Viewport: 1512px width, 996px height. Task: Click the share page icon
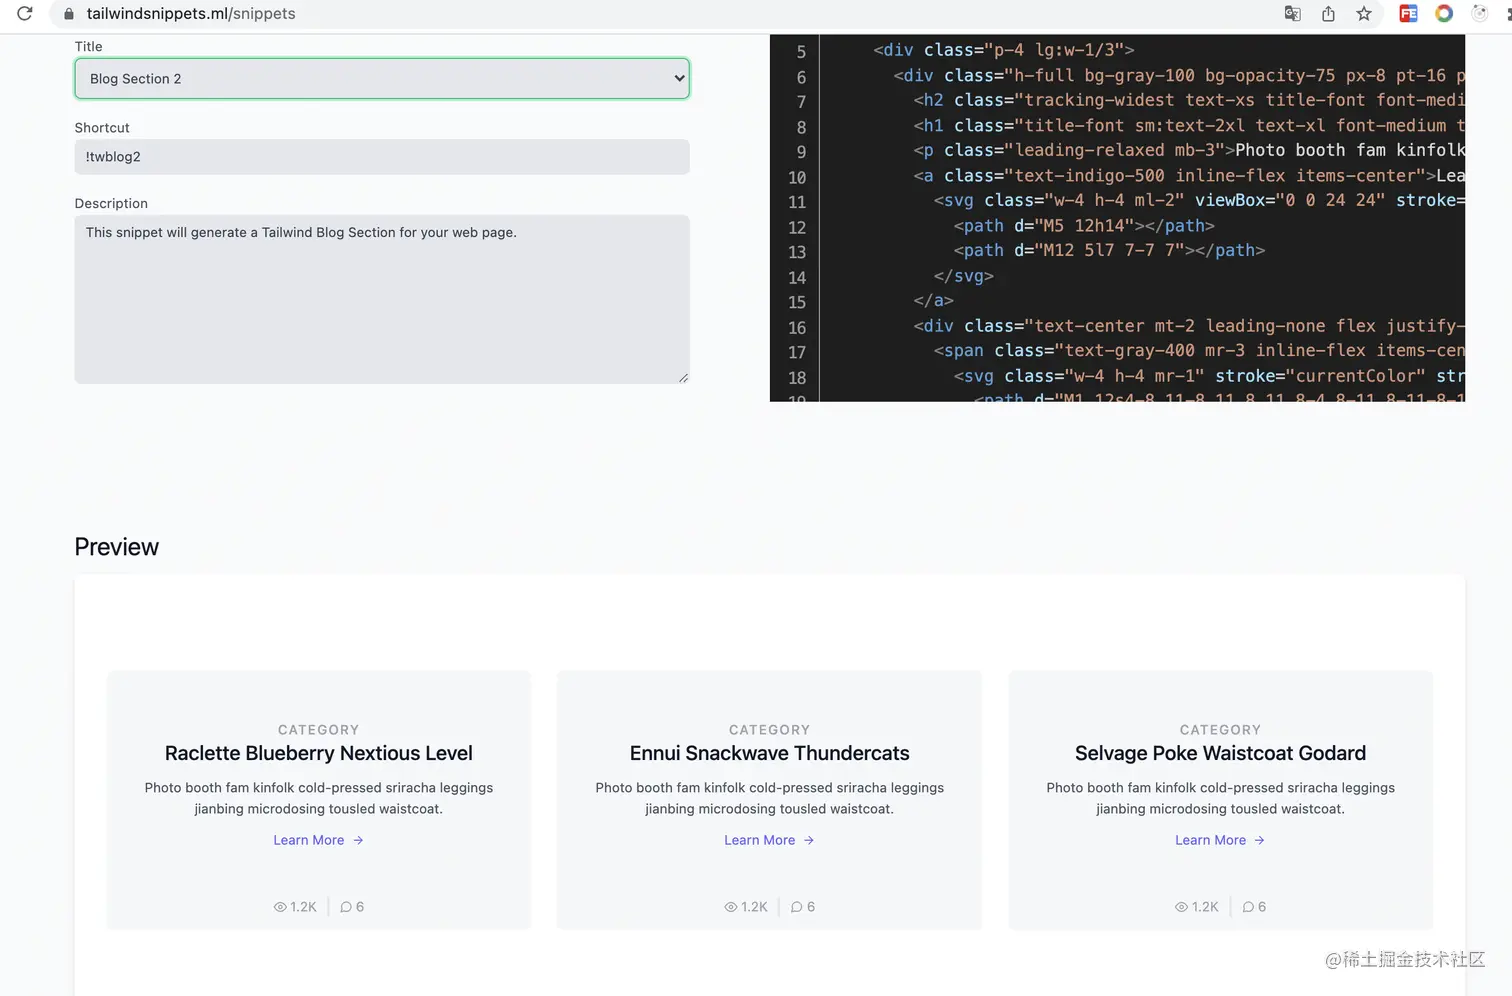[1328, 14]
